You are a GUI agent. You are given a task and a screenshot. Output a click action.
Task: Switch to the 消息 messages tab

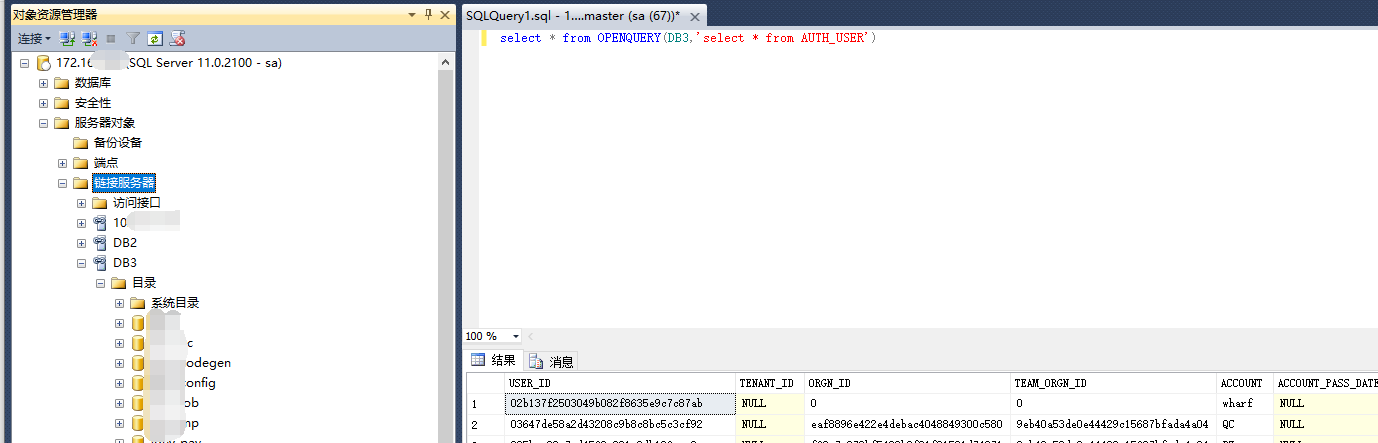pyautogui.click(x=551, y=361)
